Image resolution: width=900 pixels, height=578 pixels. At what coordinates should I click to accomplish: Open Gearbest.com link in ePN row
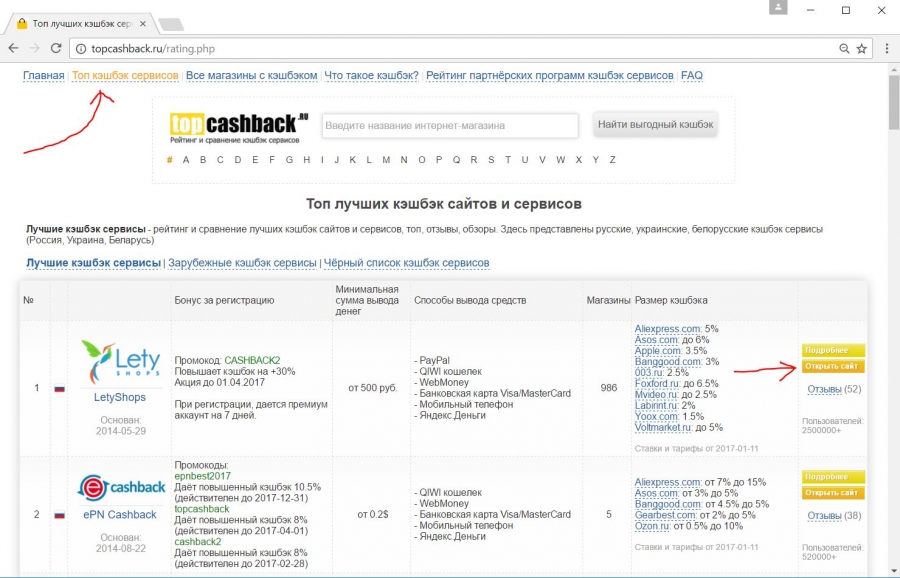(x=665, y=515)
